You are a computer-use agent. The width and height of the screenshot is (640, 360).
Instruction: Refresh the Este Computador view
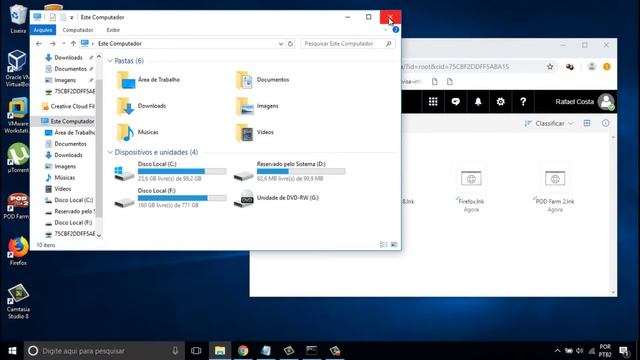tap(290, 44)
